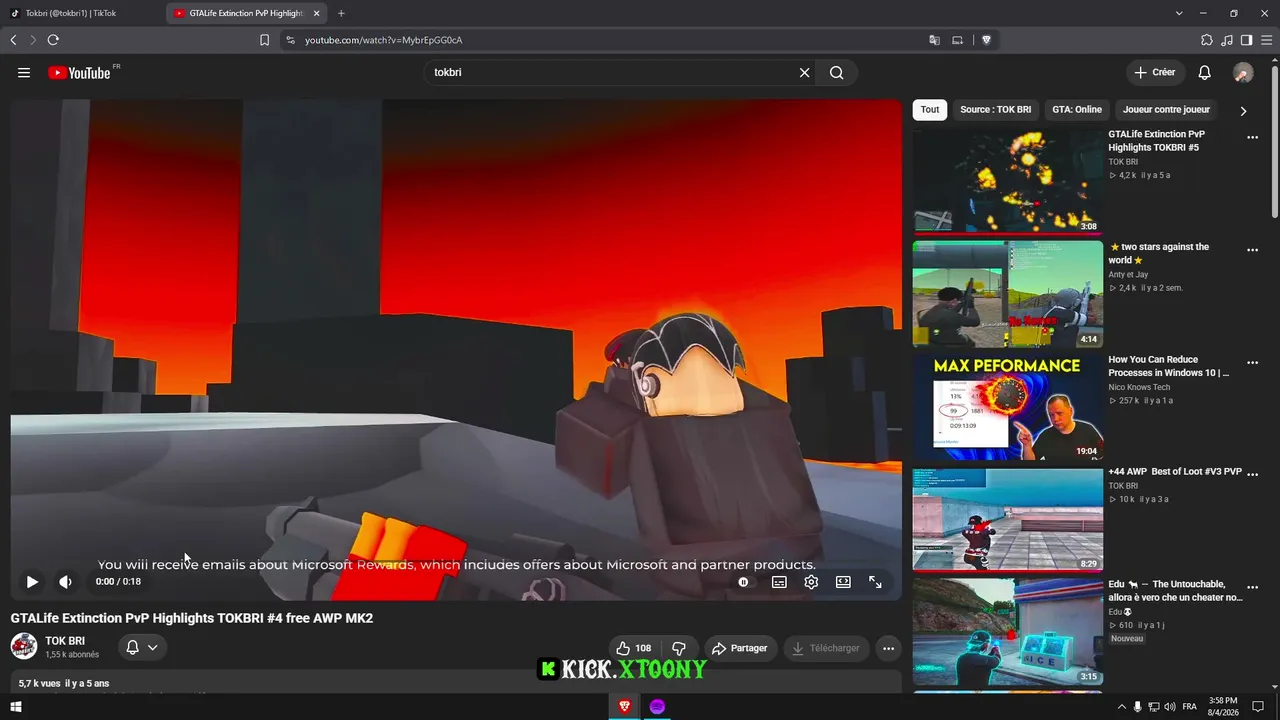Click the Partager share button
The height and width of the screenshot is (720, 1280).
click(x=739, y=648)
